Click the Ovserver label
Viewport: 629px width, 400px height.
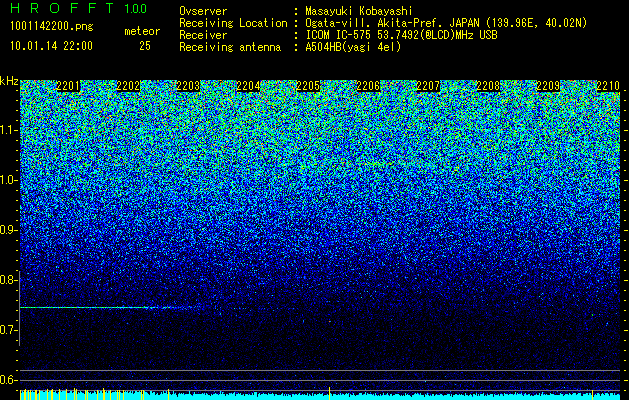tap(203, 11)
